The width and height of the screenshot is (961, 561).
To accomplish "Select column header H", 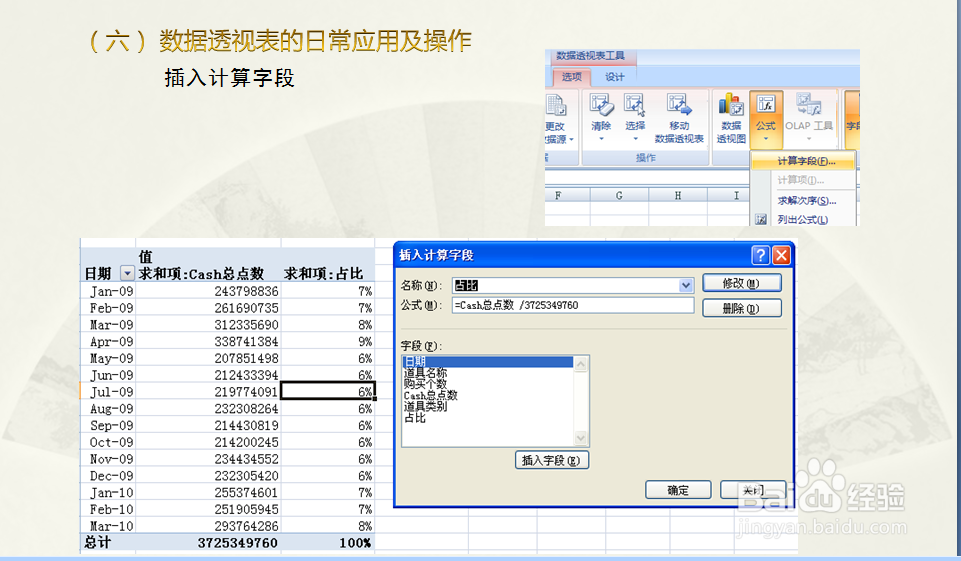I will [x=678, y=196].
